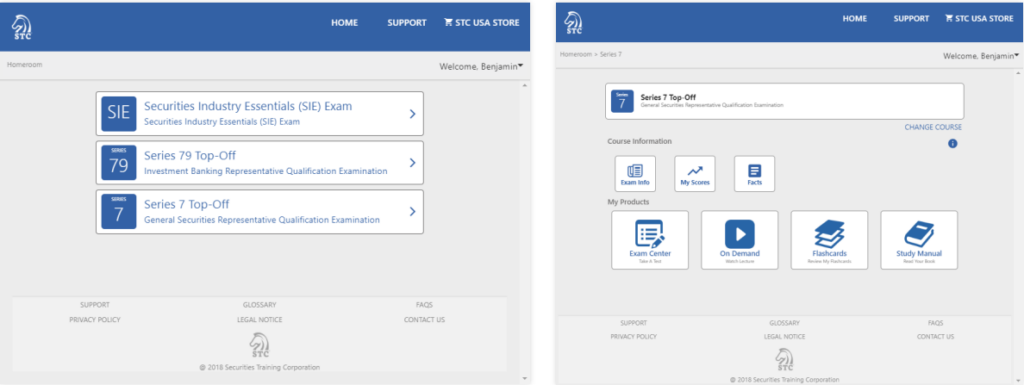Open the Flashcards product tile
The image size is (1024, 385).
point(829,239)
